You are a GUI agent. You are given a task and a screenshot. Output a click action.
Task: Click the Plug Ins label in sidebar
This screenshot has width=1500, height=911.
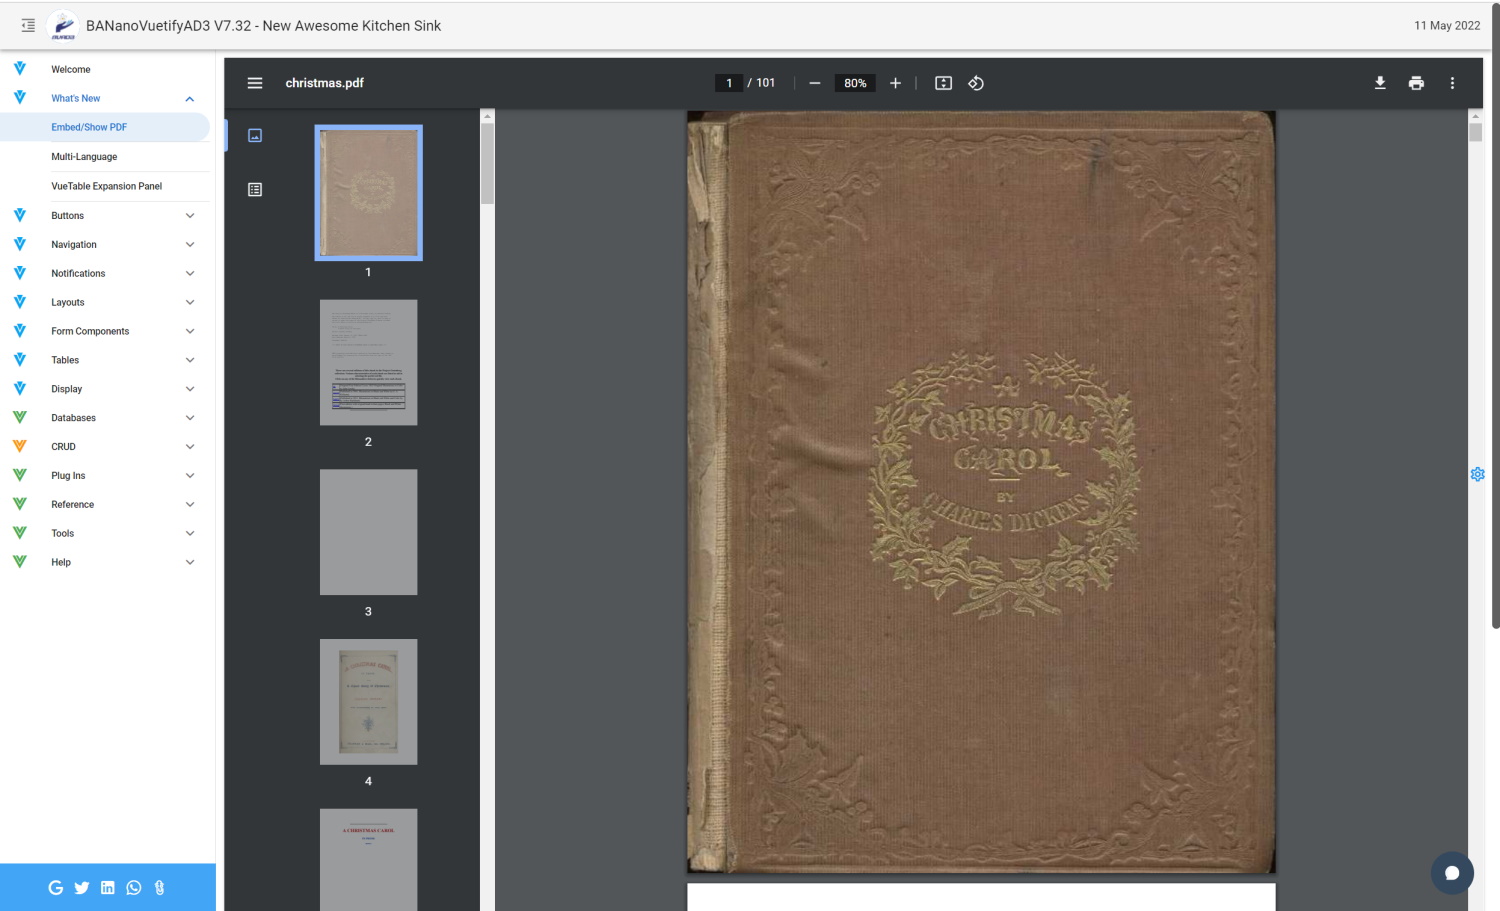68,476
